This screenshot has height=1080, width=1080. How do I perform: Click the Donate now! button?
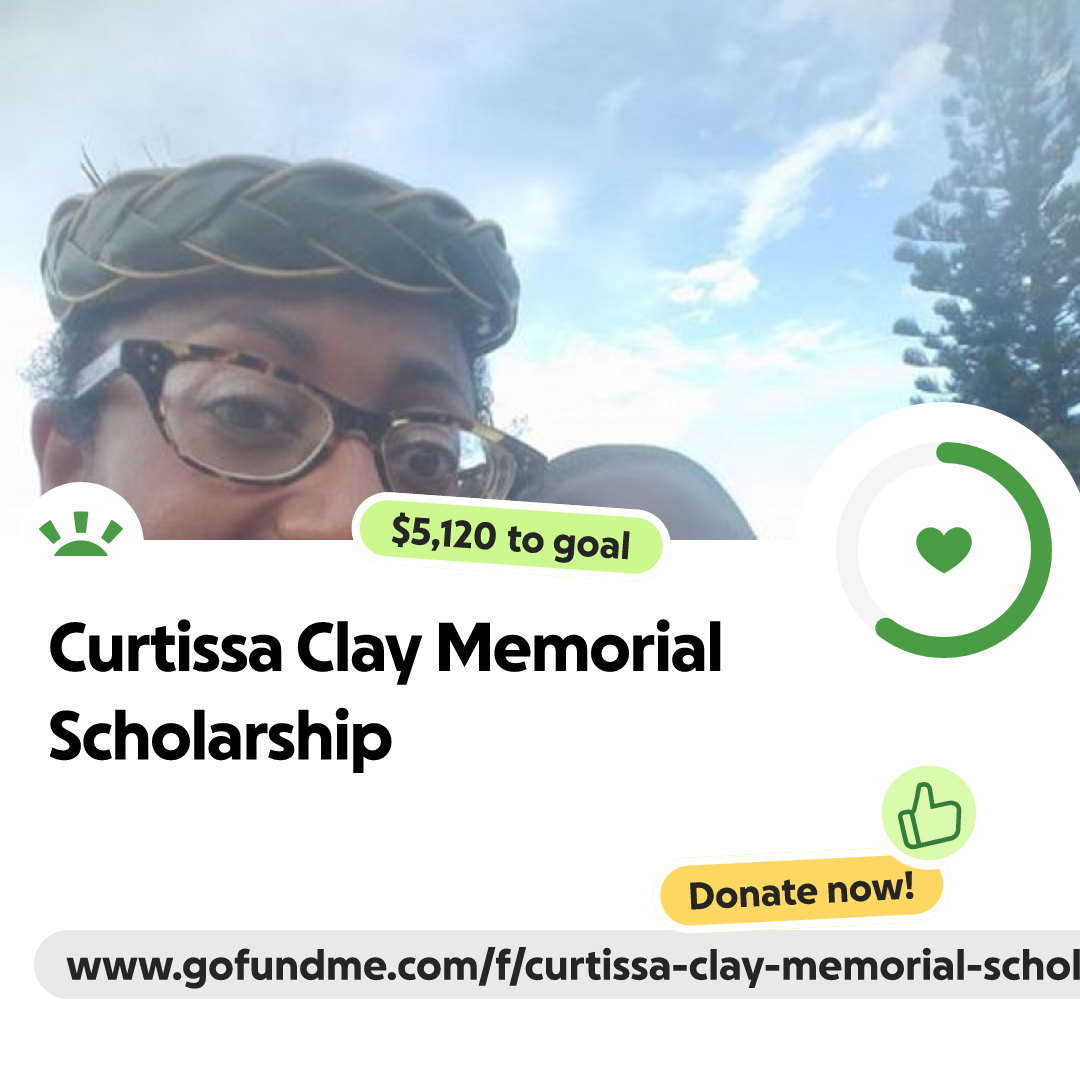(x=801, y=891)
